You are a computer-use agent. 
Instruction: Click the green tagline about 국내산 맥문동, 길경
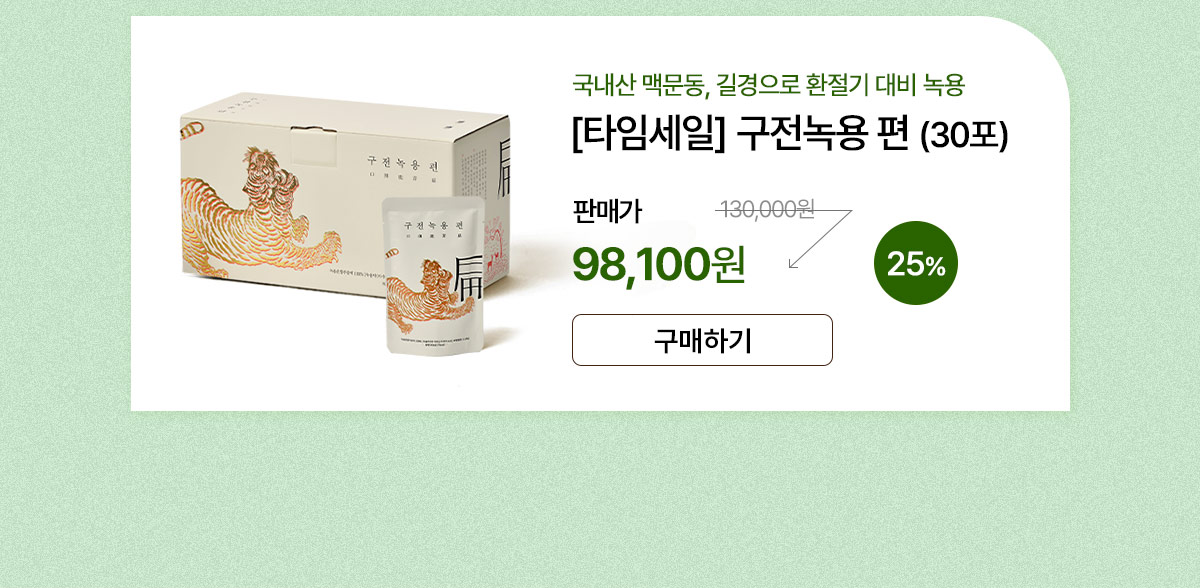768,85
